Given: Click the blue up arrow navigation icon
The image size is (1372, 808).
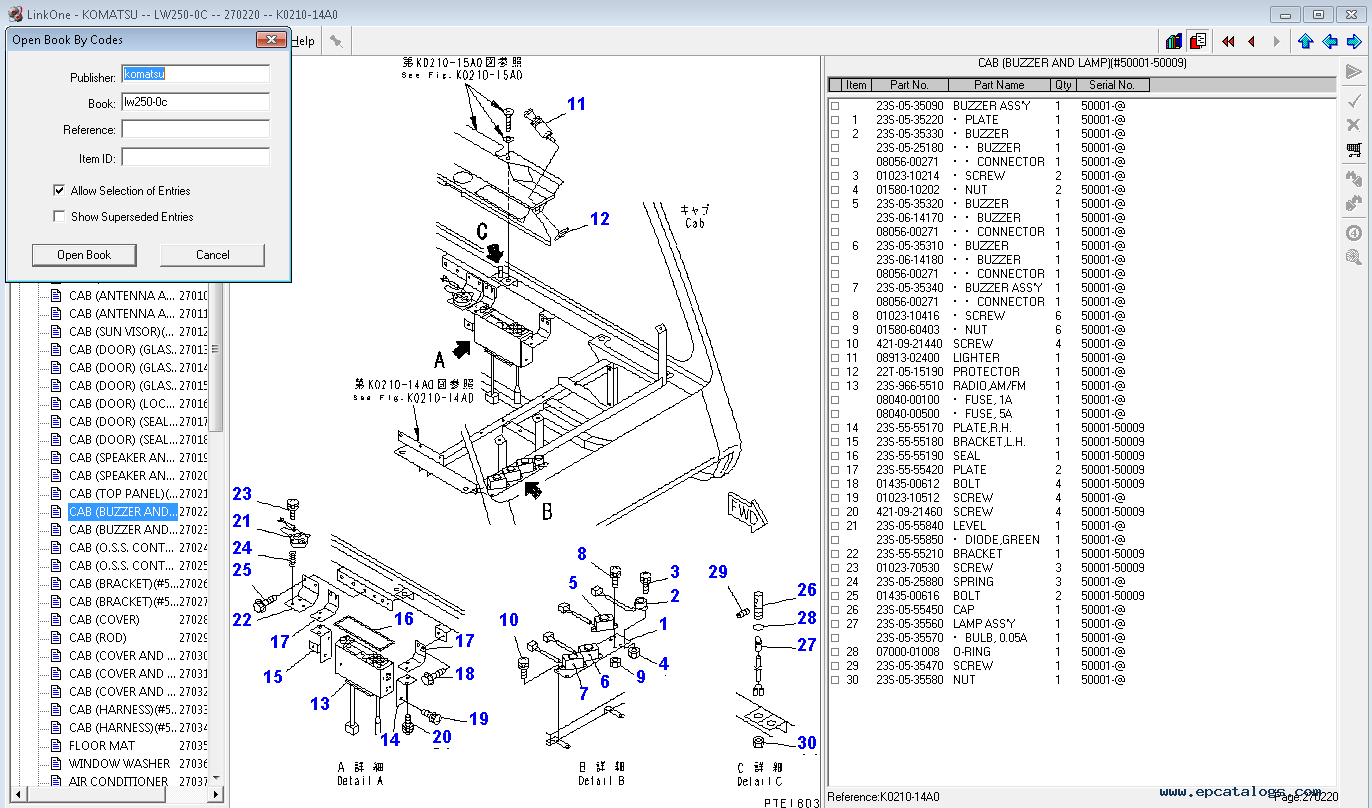Looking at the screenshot, I should (x=1305, y=41).
